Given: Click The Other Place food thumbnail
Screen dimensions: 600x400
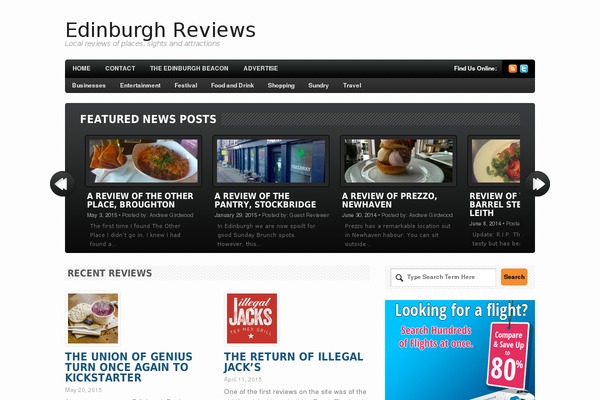Looking at the screenshot, I should point(143,161).
